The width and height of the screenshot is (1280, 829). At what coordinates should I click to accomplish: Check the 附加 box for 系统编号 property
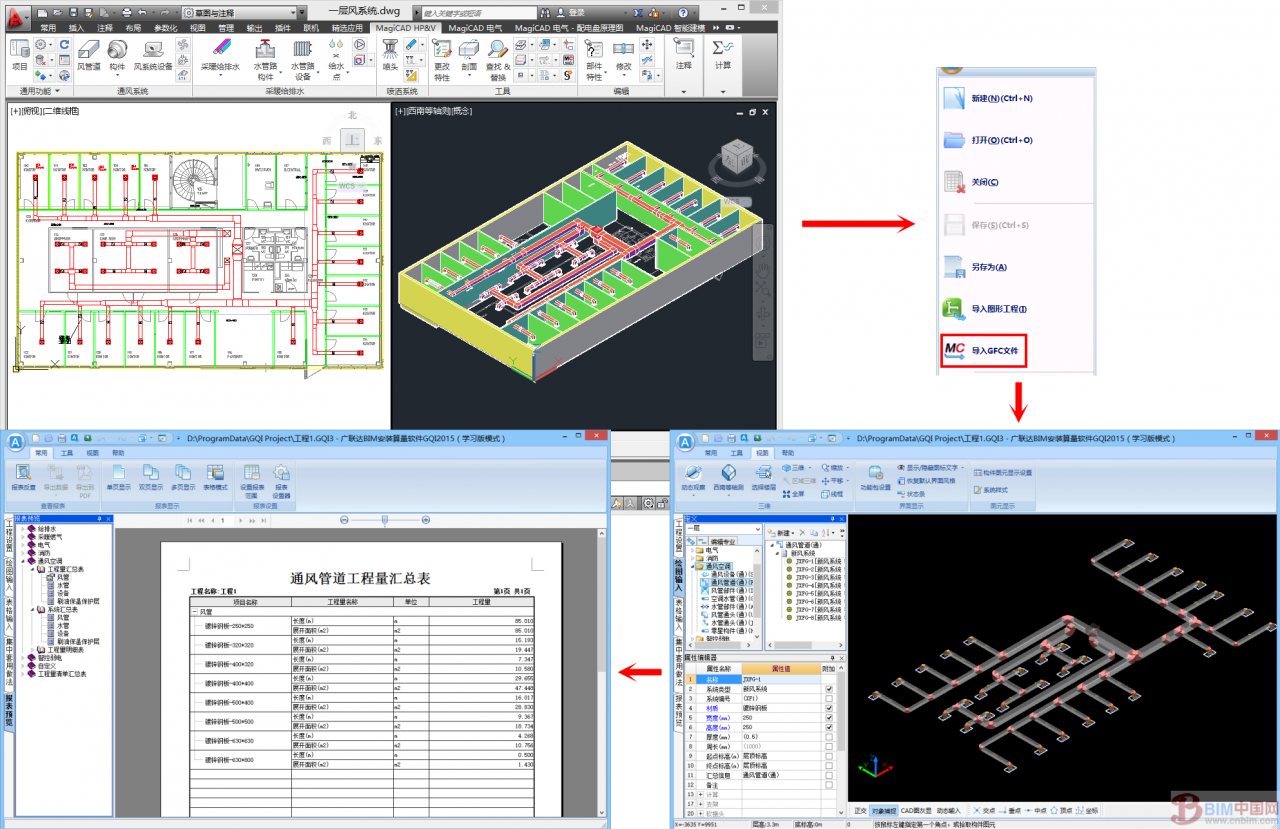[x=828, y=699]
